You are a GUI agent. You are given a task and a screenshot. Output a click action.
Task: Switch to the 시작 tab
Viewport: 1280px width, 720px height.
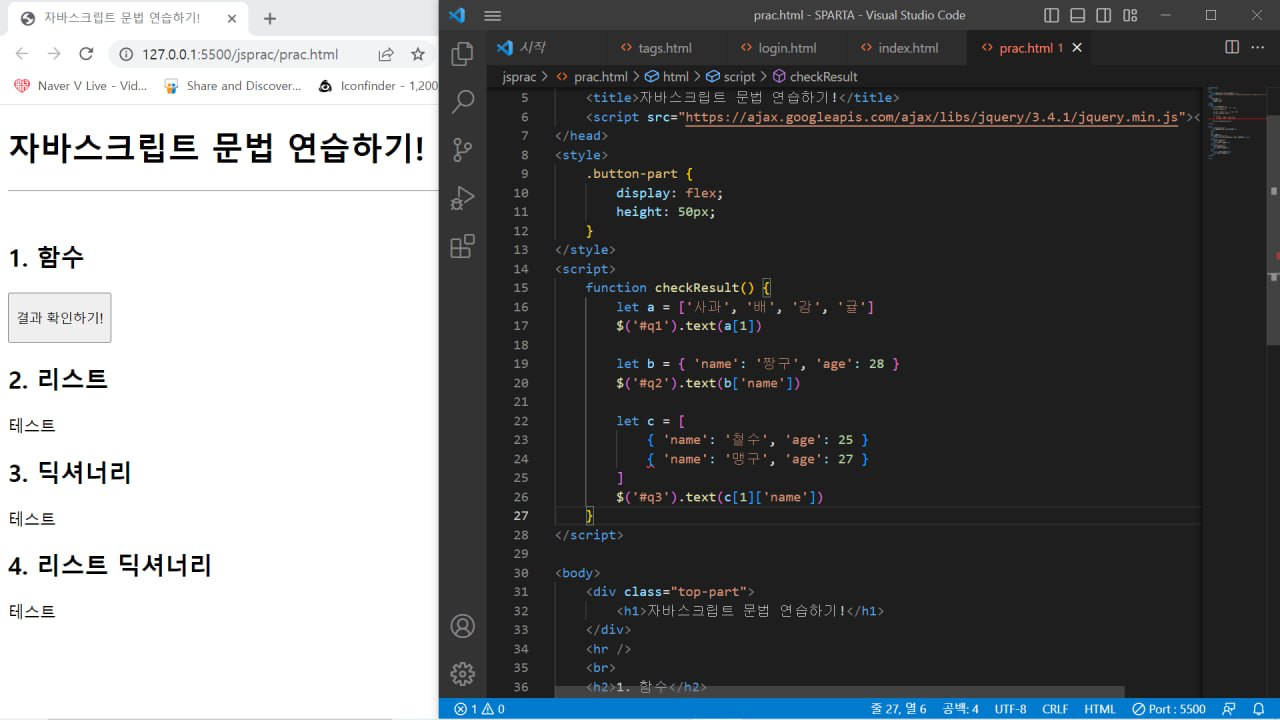pyautogui.click(x=545, y=48)
